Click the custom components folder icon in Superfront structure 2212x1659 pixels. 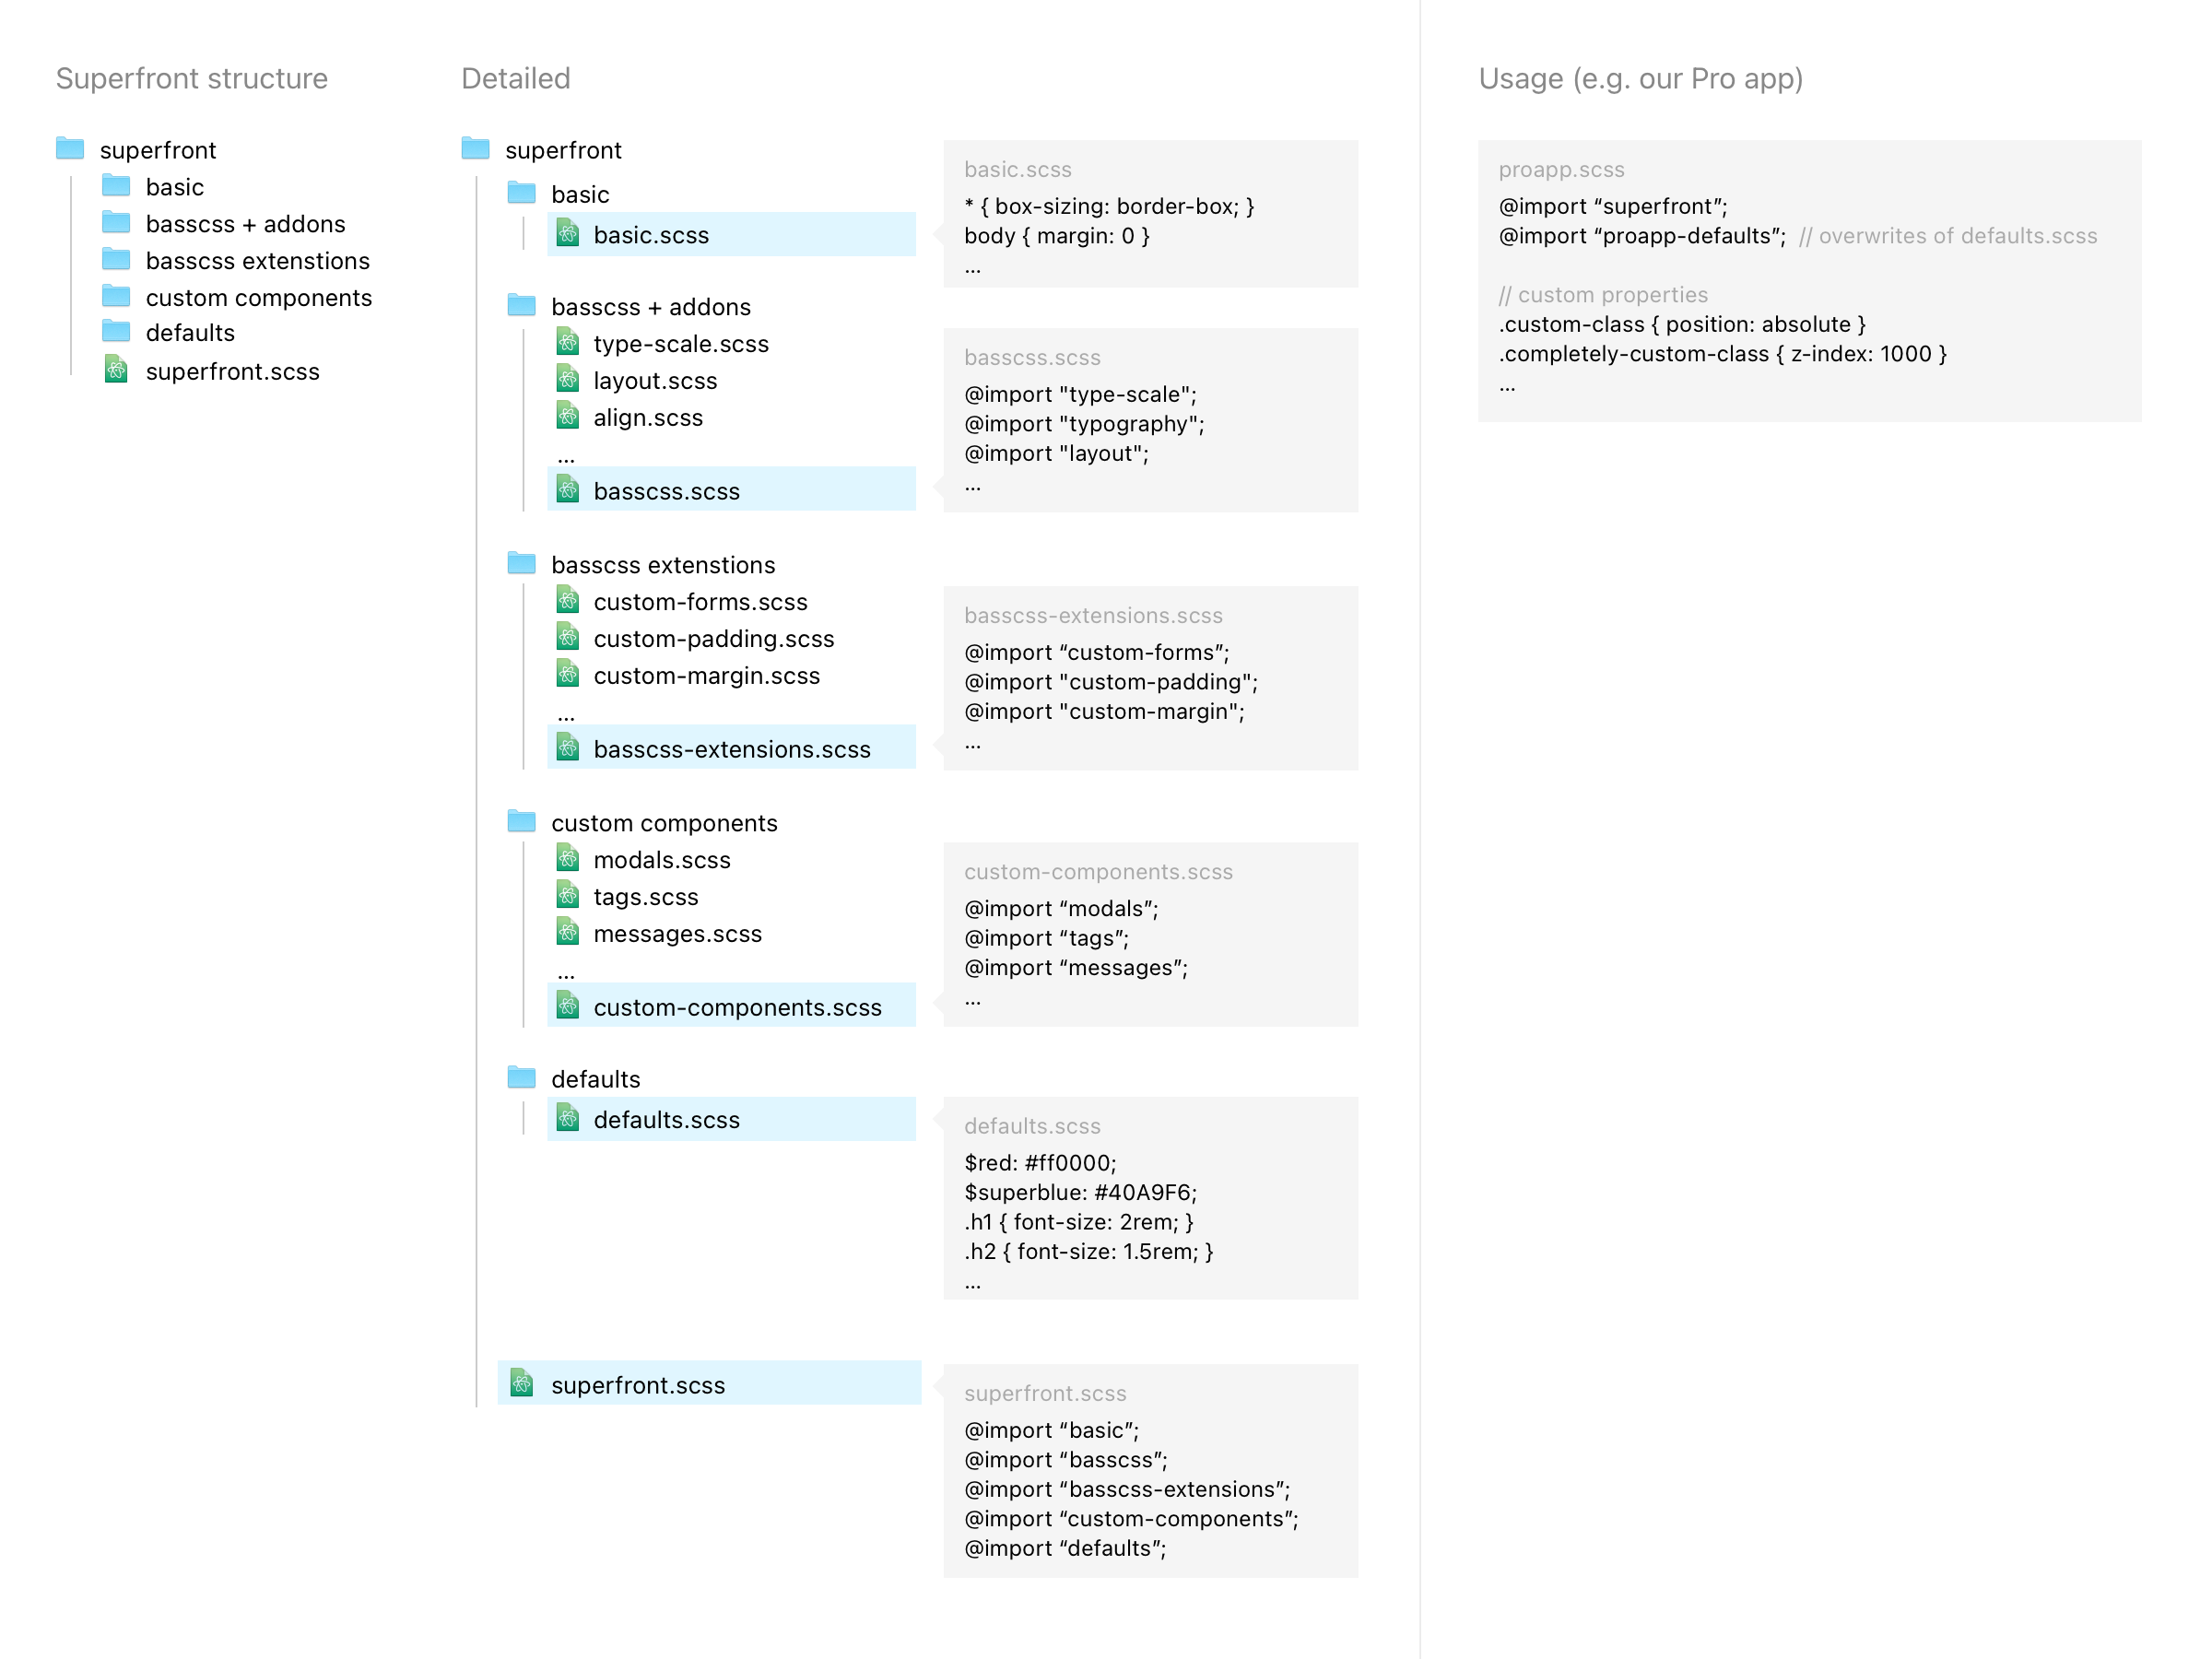coord(116,297)
